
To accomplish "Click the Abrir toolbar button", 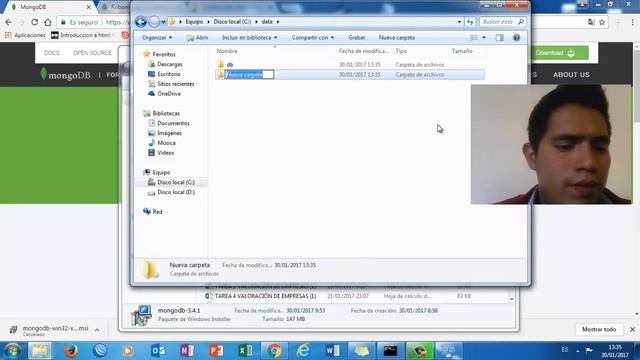I will [x=198, y=38].
